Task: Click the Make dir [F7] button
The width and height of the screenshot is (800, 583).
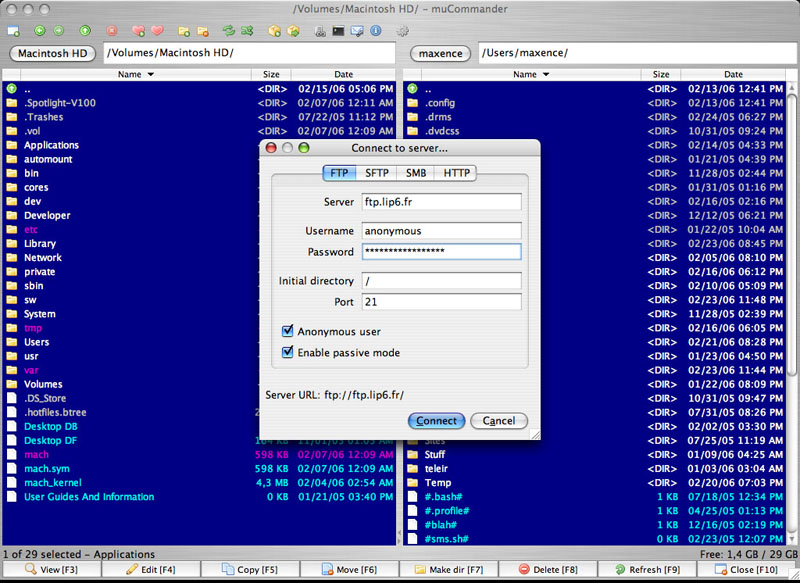Action: tap(448, 569)
